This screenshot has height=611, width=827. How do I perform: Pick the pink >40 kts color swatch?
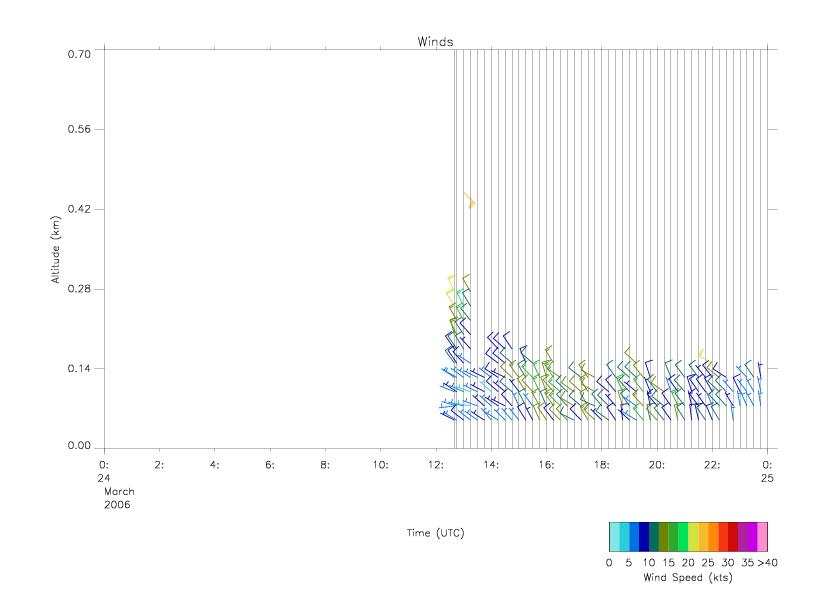tap(763, 537)
